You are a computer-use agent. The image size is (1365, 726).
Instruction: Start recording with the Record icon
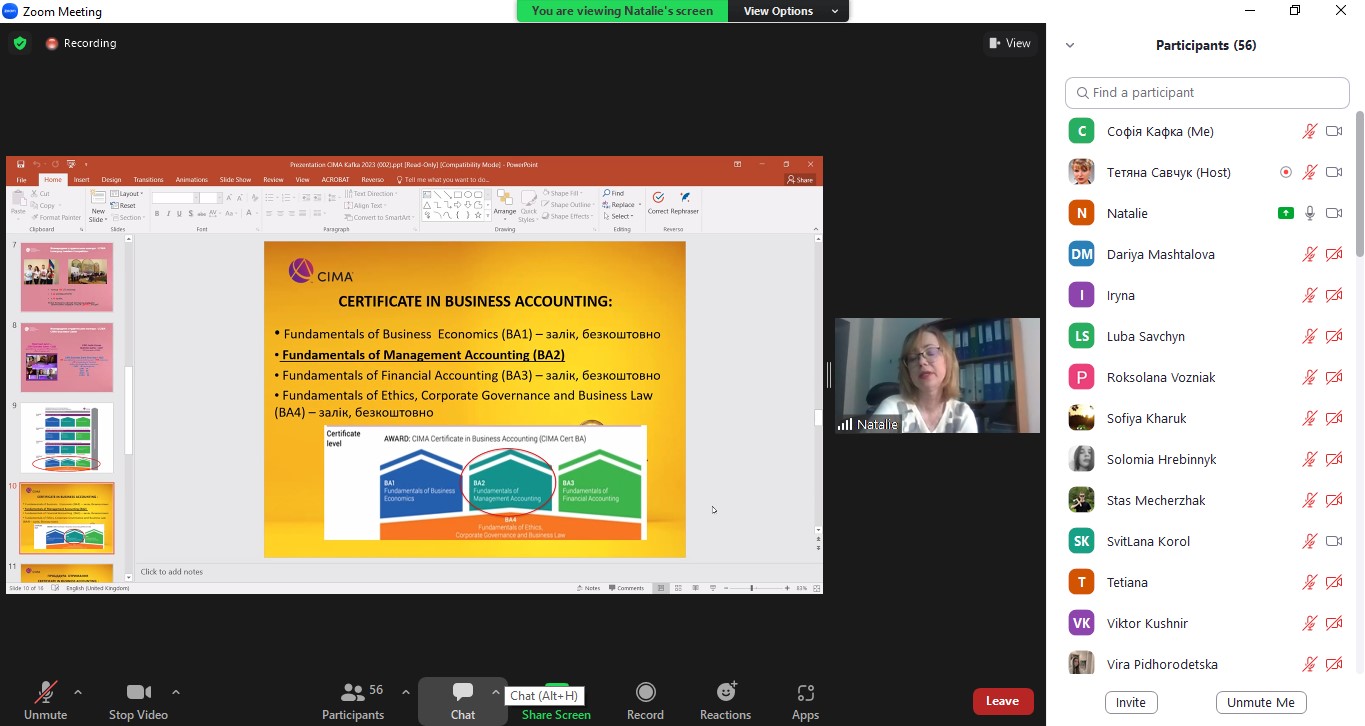(x=646, y=693)
